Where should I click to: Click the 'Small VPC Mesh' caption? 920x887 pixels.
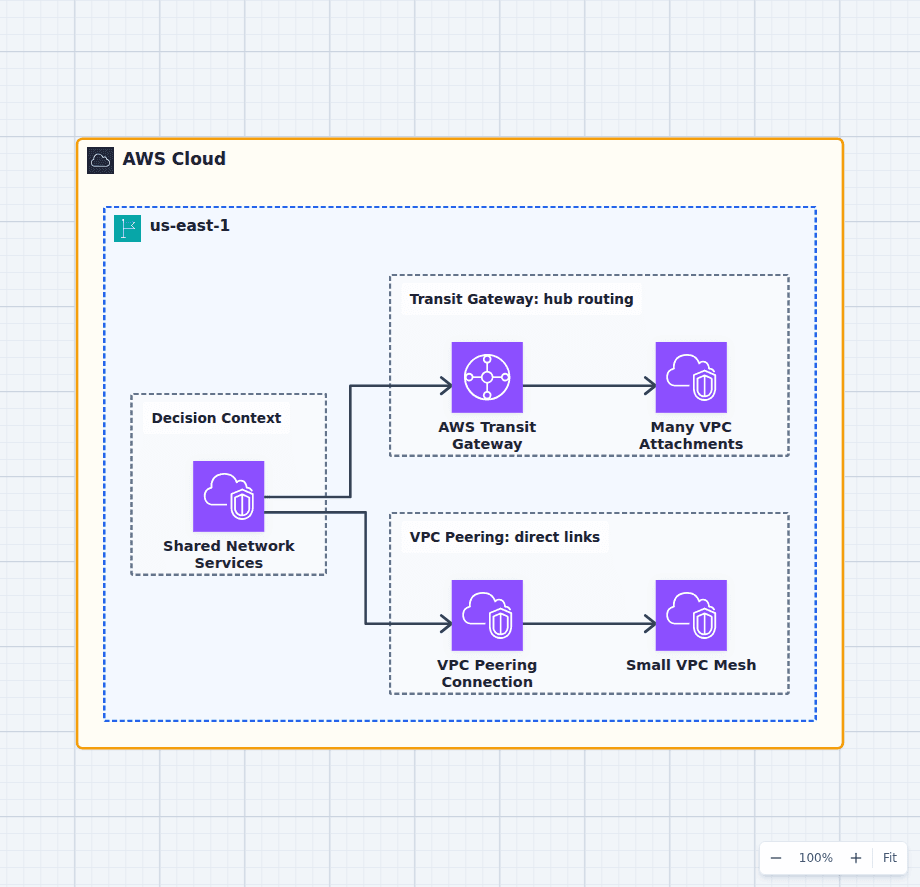(x=691, y=665)
